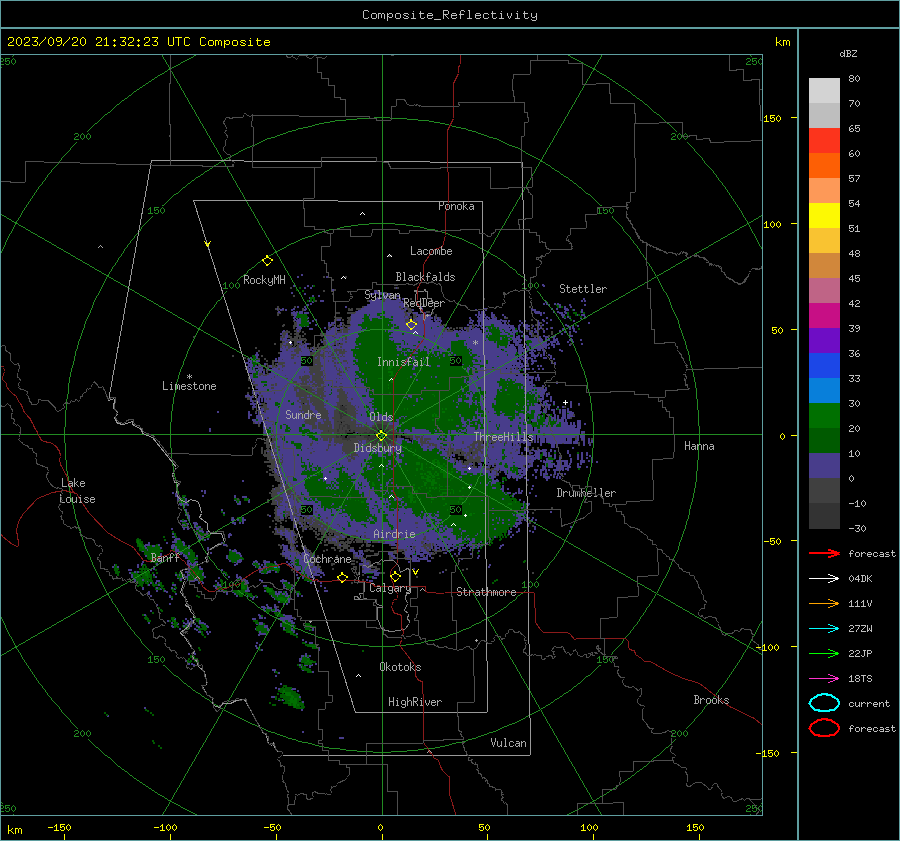Click the 'Stettler' map label

pyautogui.click(x=583, y=289)
